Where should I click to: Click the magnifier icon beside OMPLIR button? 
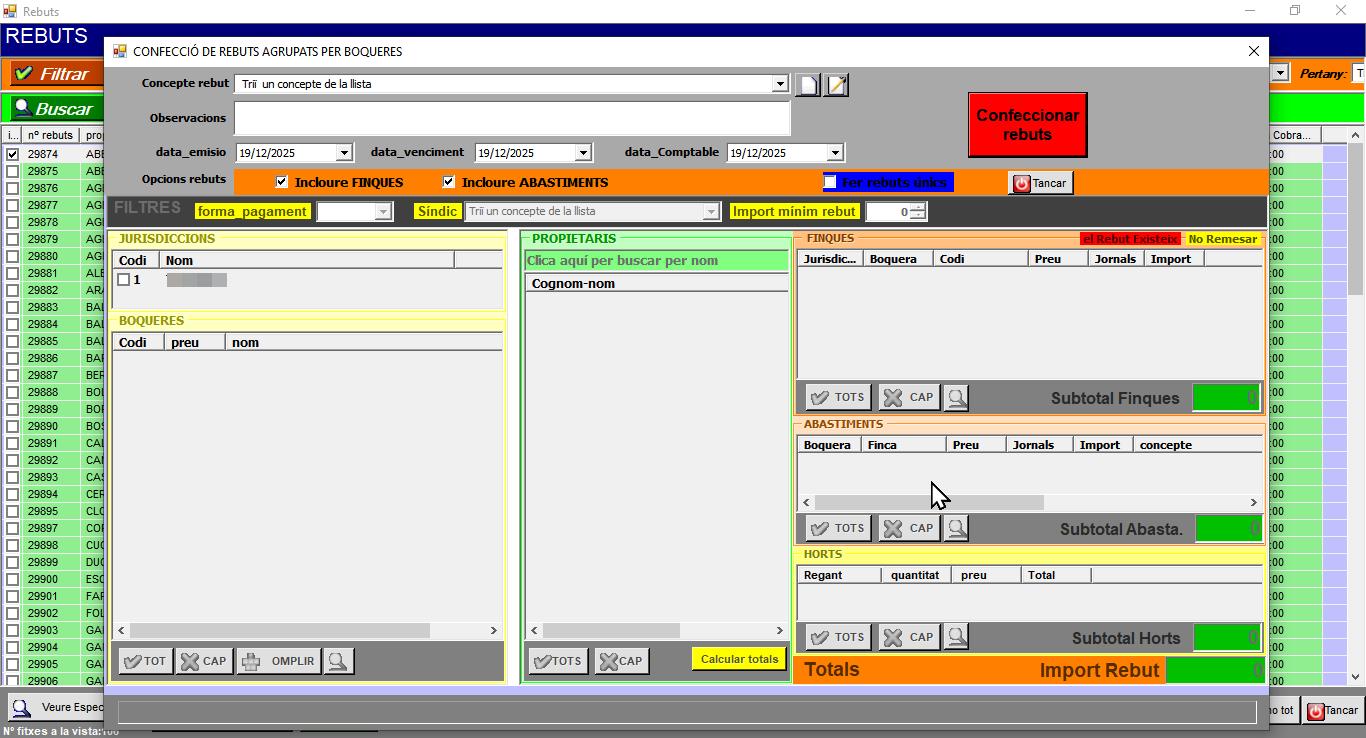[339, 661]
